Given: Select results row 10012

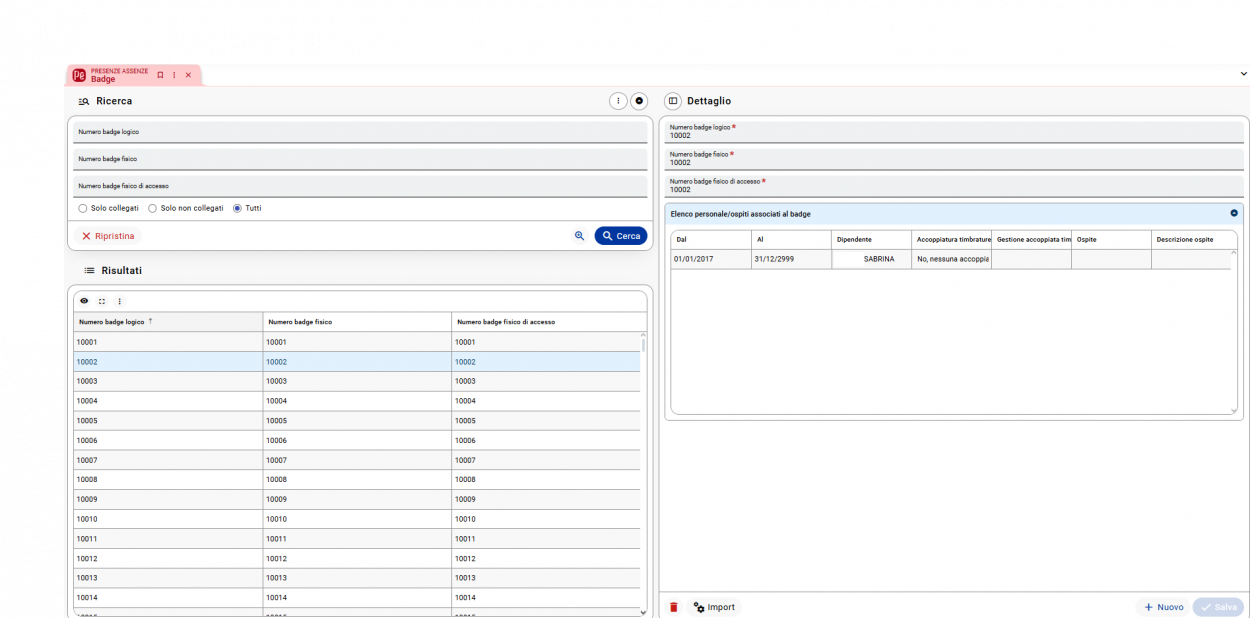Looking at the screenshot, I should coord(357,558).
